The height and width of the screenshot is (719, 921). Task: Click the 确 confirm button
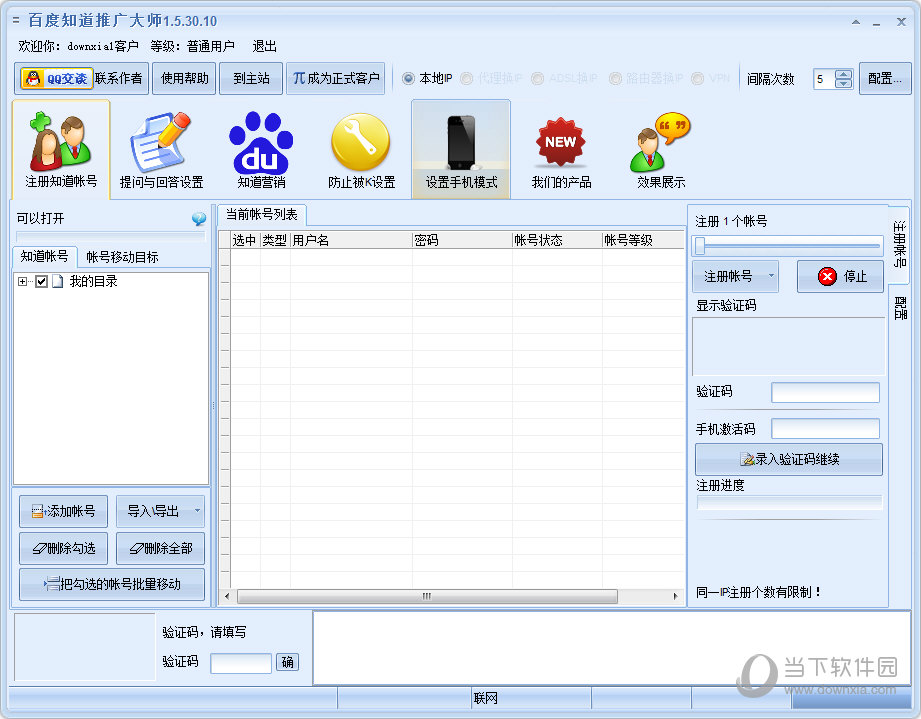287,662
